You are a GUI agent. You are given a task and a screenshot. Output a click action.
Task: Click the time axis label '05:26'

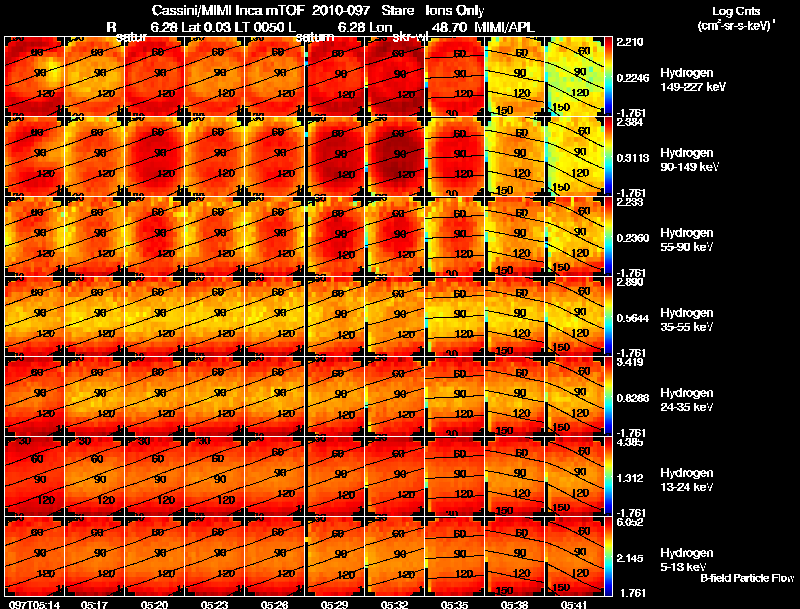coord(274,604)
